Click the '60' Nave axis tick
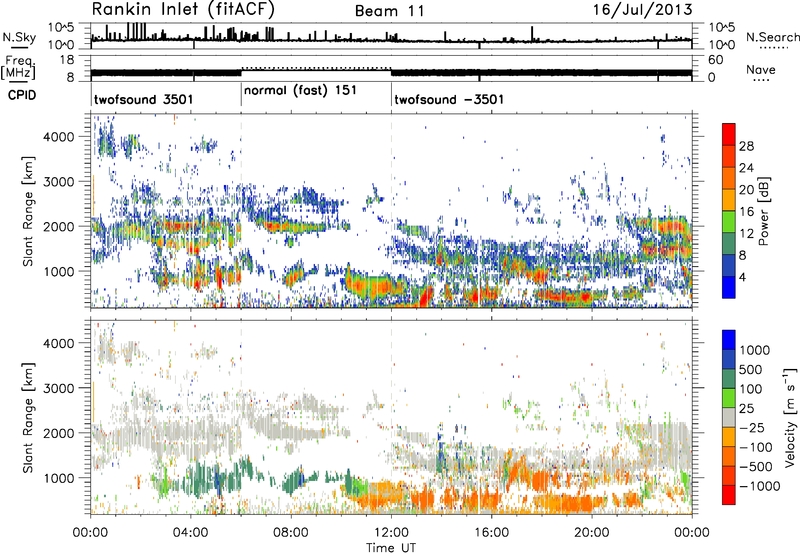This screenshot has height=554, width=800. pos(715,60)
